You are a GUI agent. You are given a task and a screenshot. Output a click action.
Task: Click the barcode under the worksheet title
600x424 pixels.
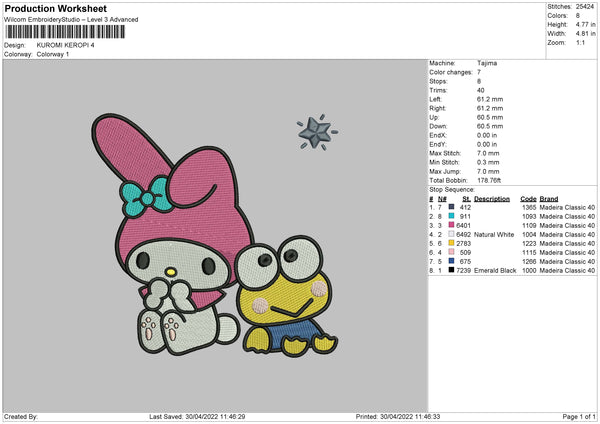point(65,32)
